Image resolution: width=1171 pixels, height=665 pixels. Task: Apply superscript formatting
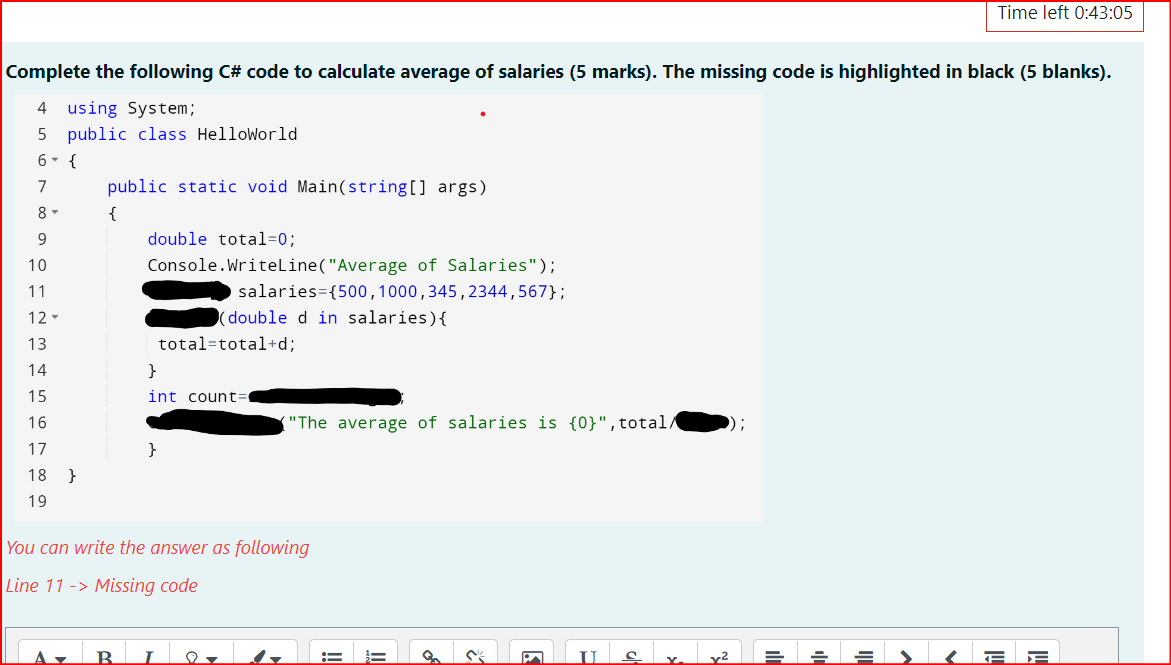click(x=719, y=656)
